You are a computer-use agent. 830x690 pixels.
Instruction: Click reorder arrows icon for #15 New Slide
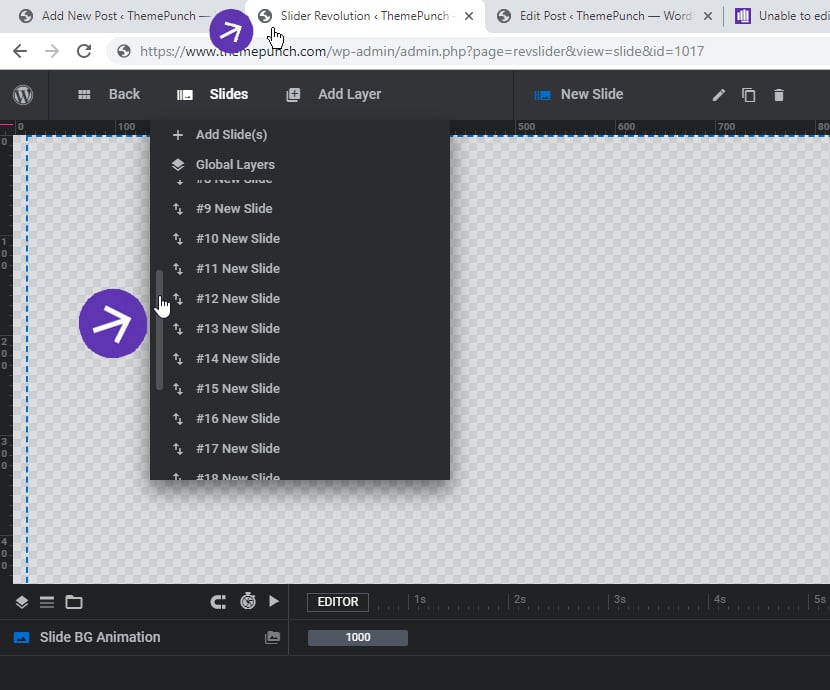point(178,389)
